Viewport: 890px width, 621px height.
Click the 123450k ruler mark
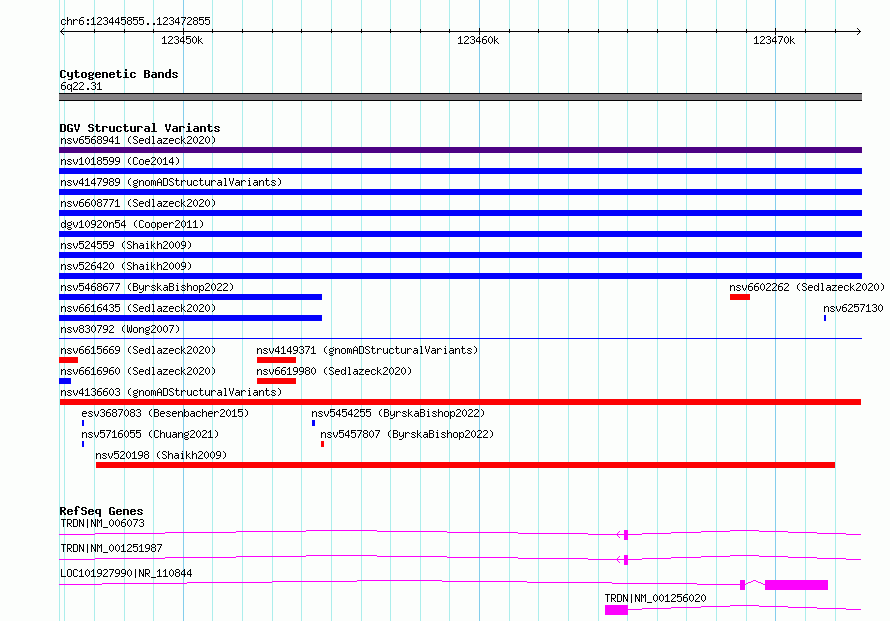click(x=182, y=40)
